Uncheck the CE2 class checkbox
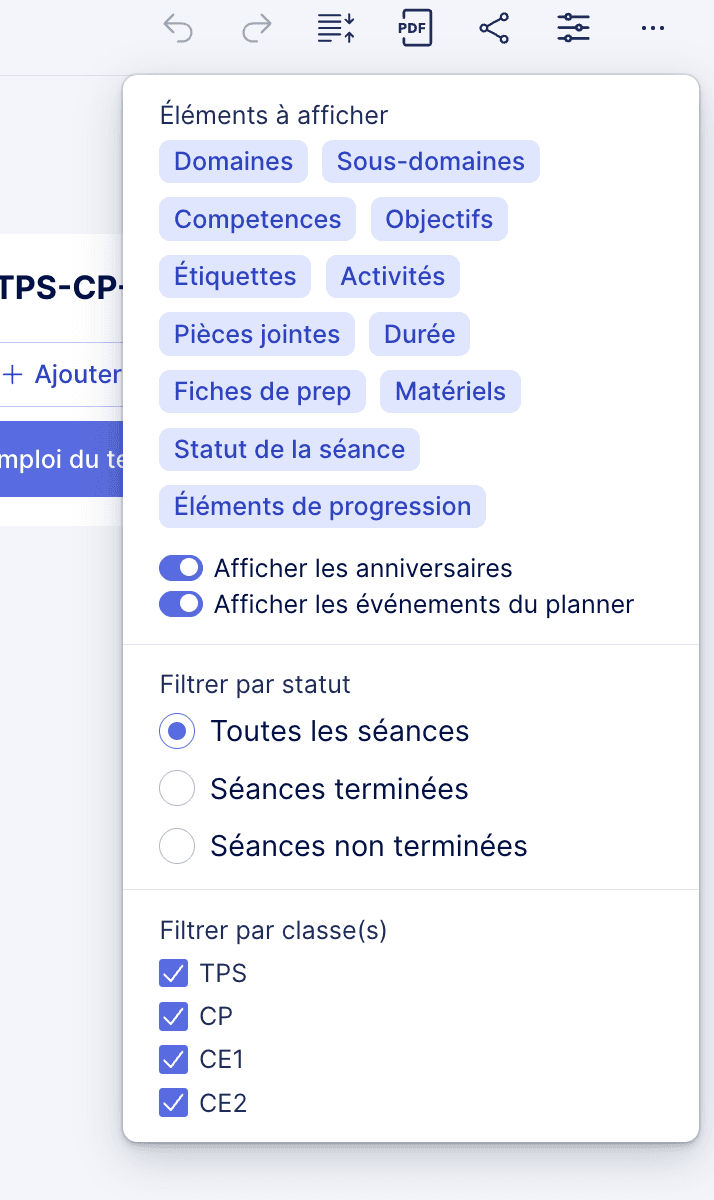Image resolution: width=714 pixels, height=1200 pixels. [x=174, y=1103]
